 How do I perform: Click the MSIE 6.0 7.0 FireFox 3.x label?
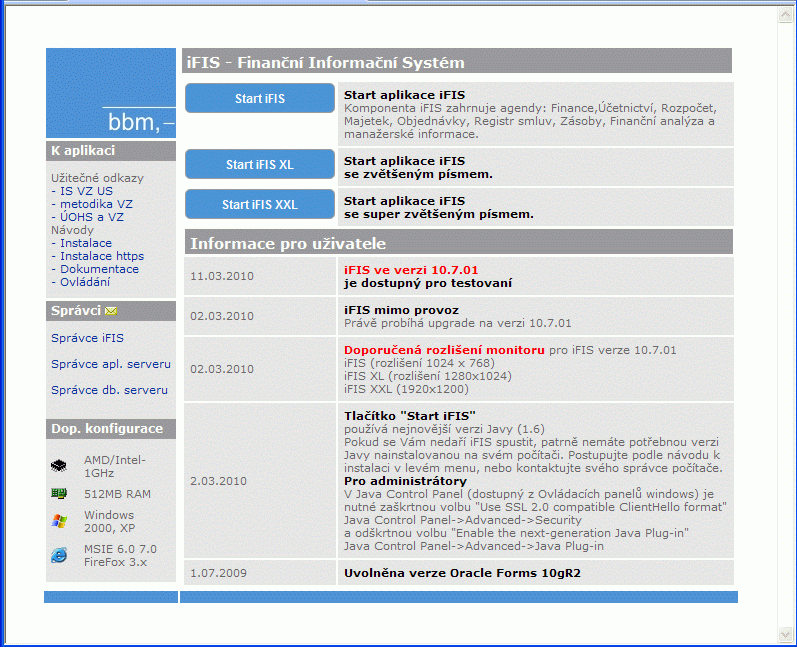click(120, 556)
